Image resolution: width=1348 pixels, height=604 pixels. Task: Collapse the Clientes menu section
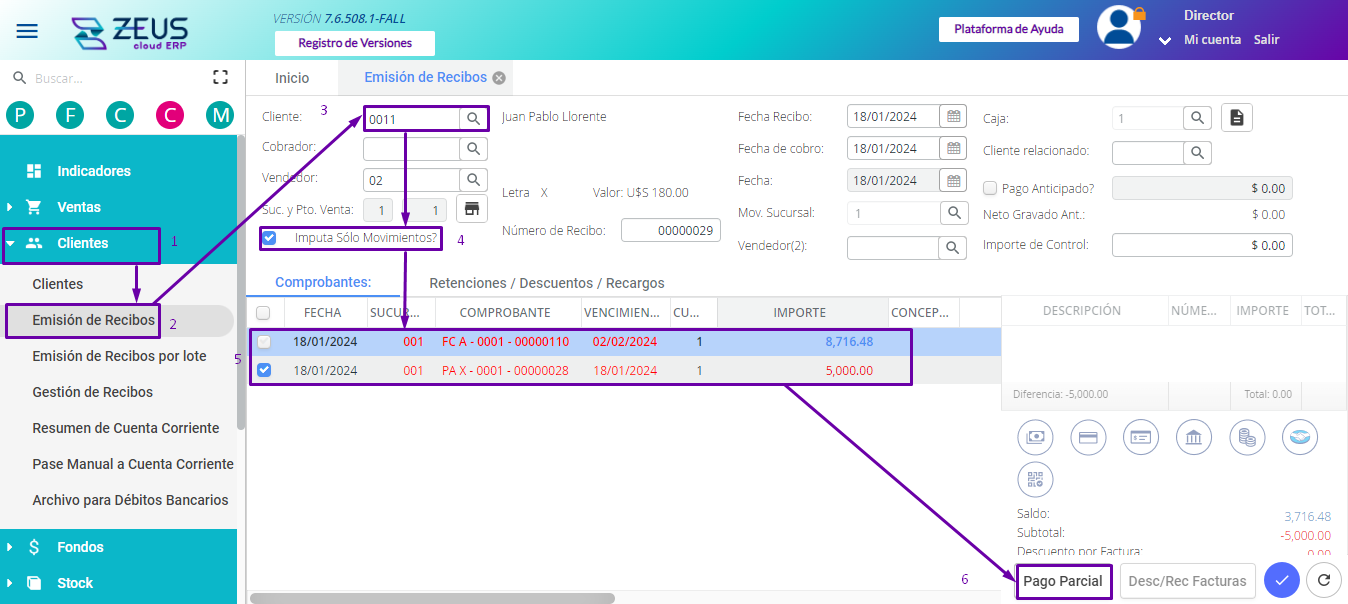click(x=10, y=243)
